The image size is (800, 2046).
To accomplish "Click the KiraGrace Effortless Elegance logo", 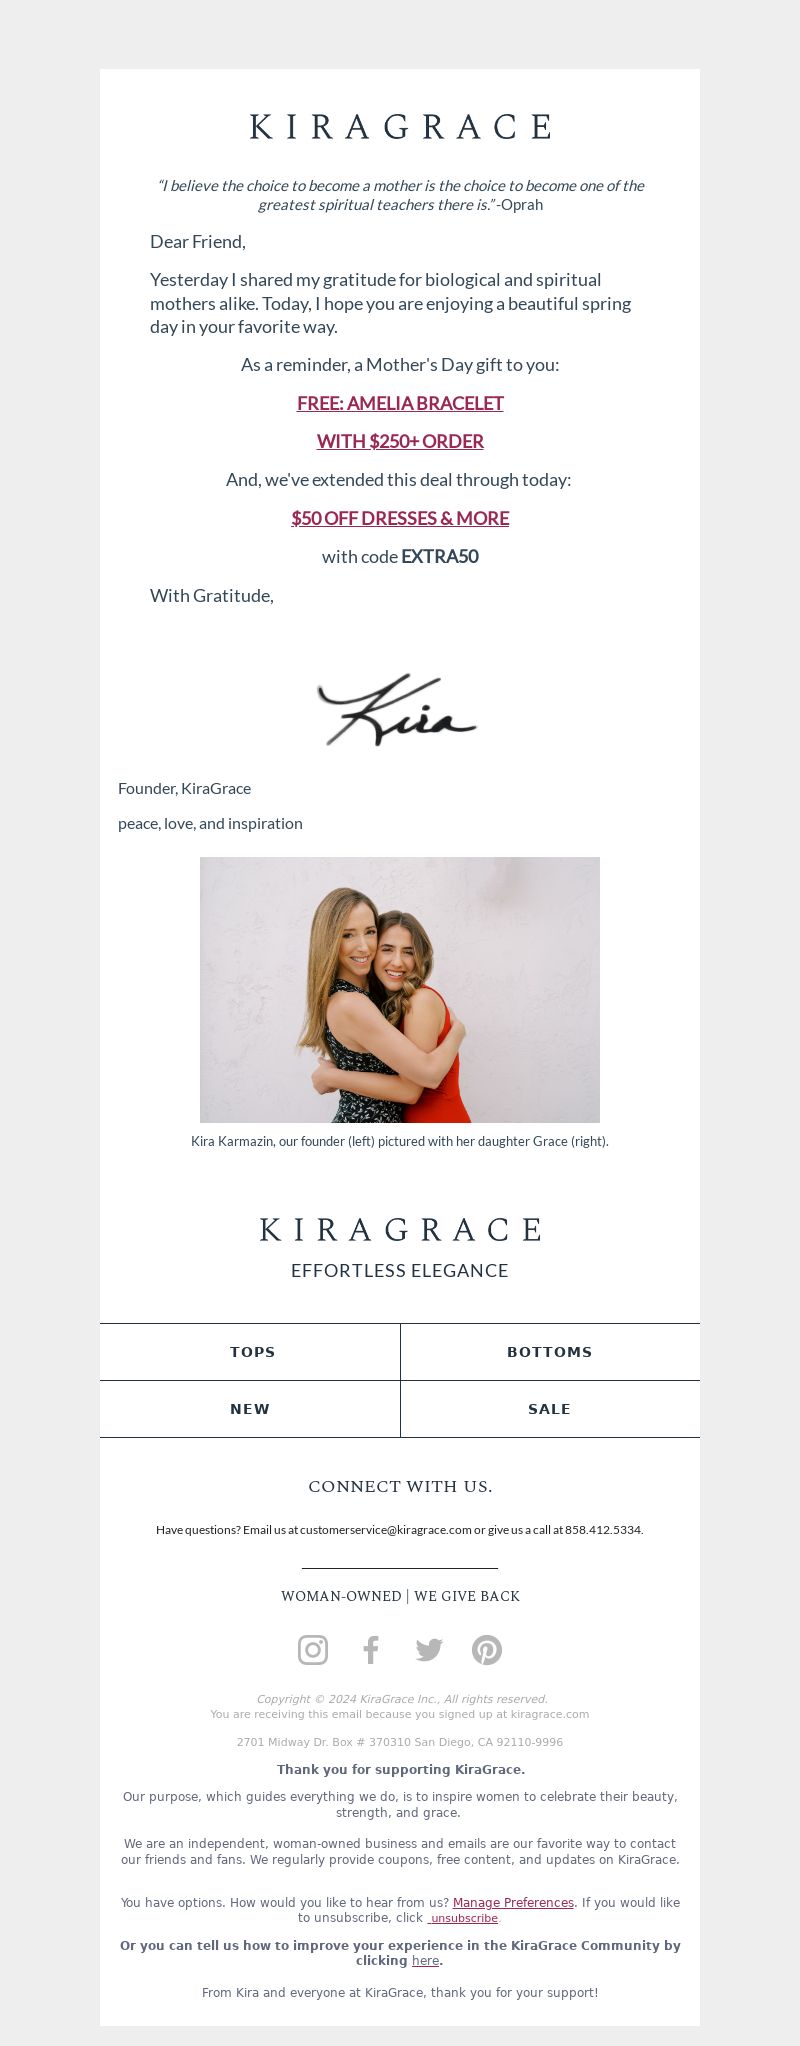I will tap(400, 1247).
